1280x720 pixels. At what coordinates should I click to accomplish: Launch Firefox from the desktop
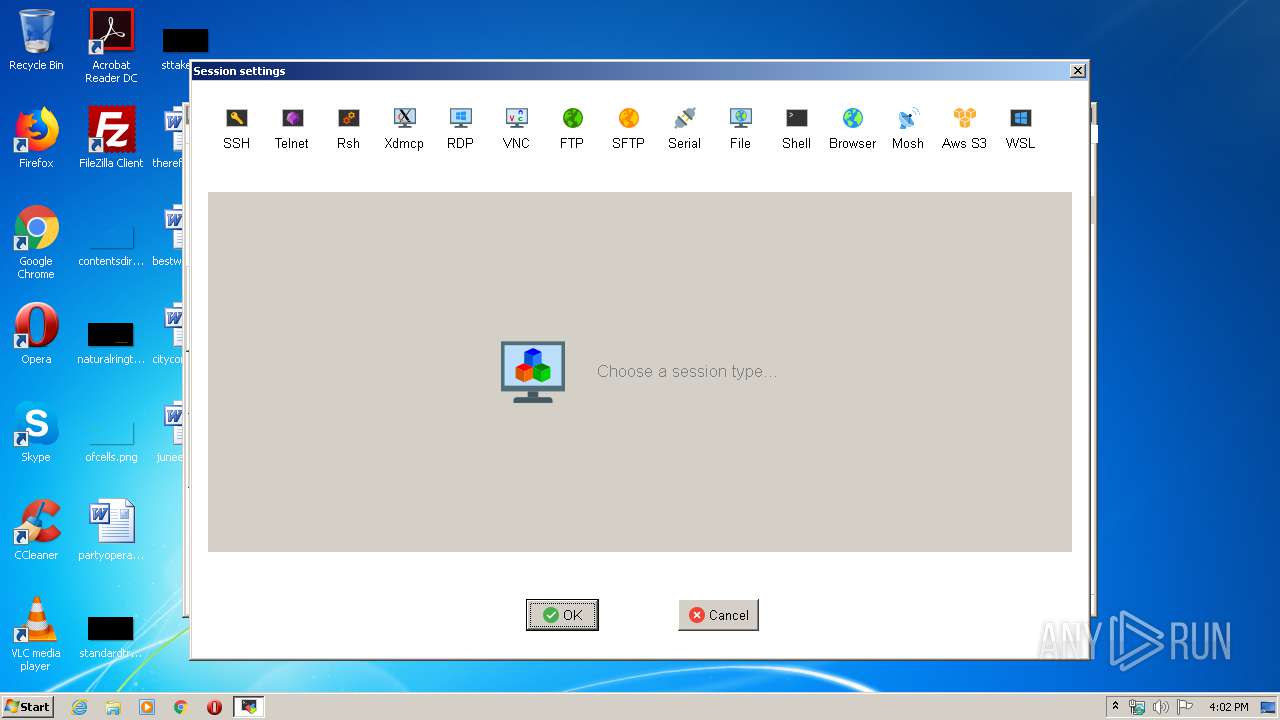(36, 138)
